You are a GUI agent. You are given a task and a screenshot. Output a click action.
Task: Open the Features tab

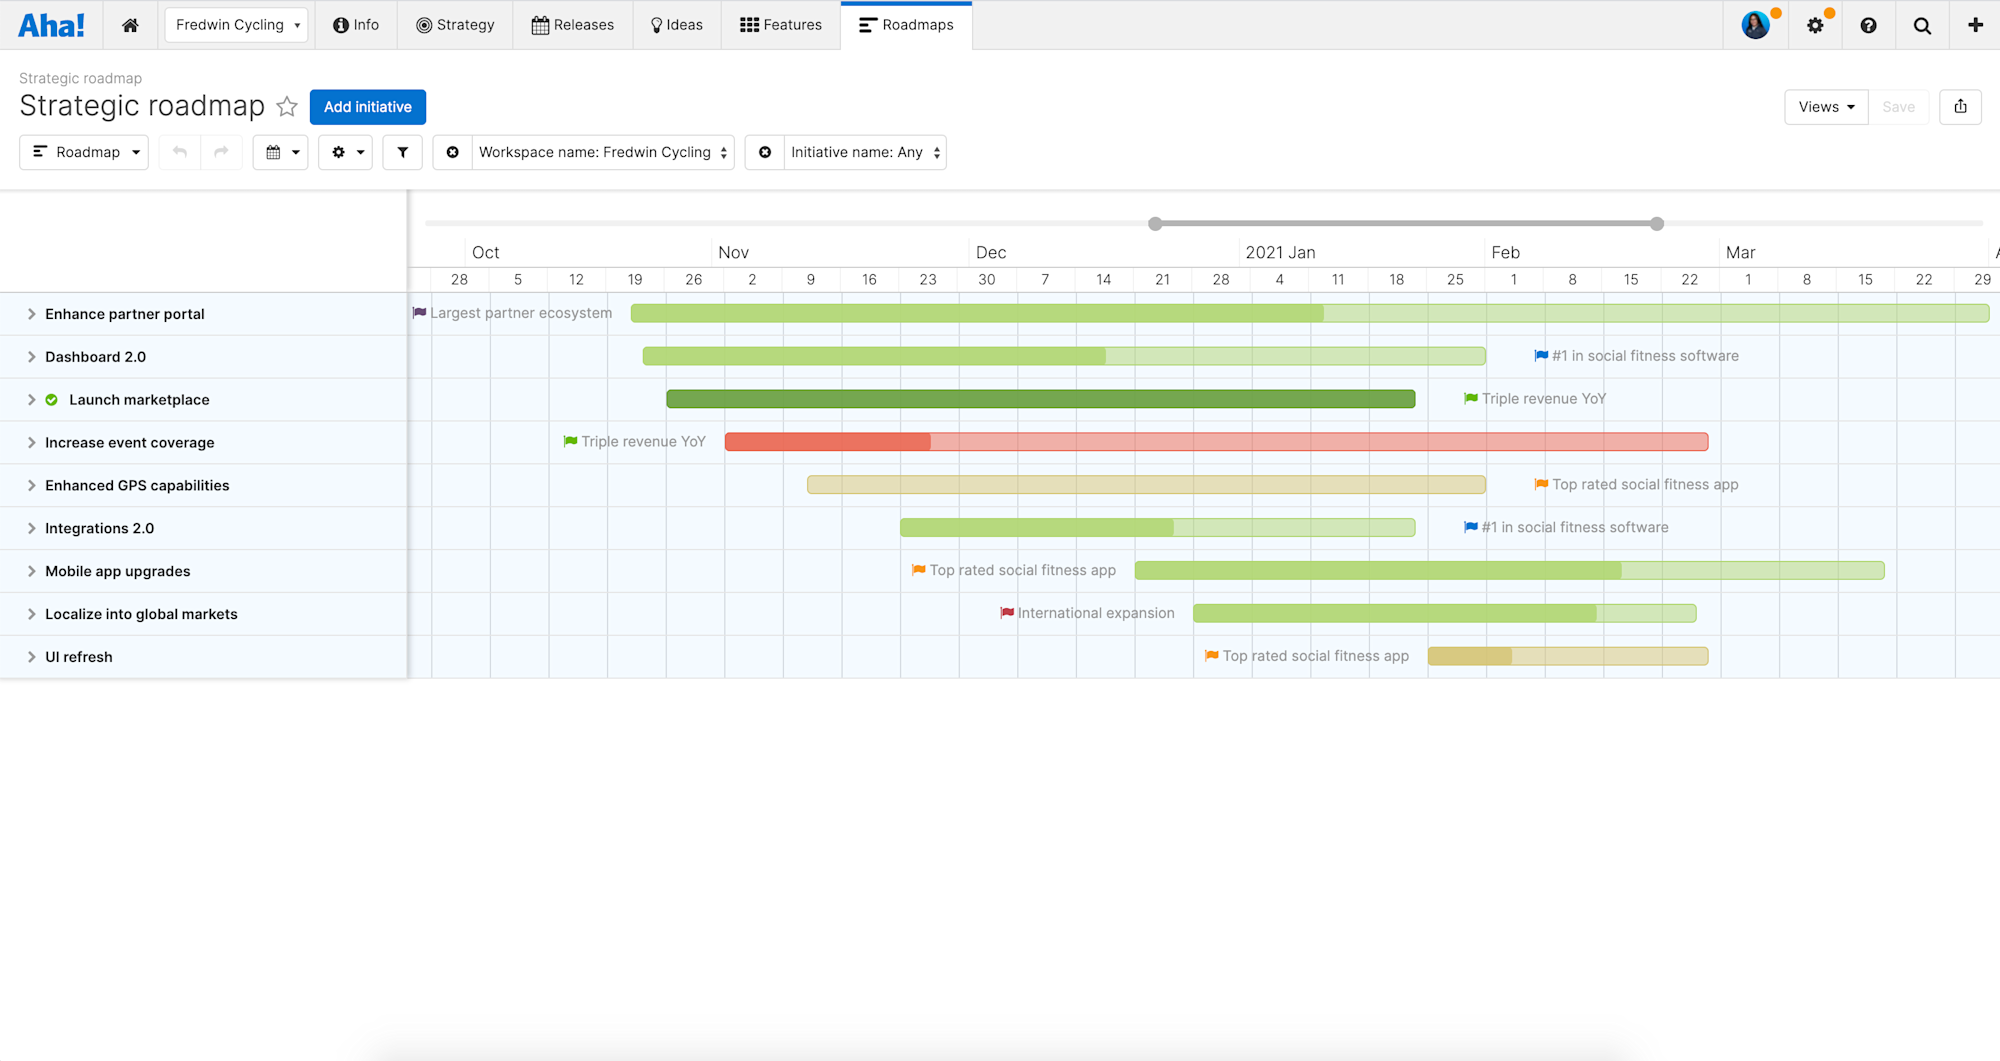click(x=781, y=25)
